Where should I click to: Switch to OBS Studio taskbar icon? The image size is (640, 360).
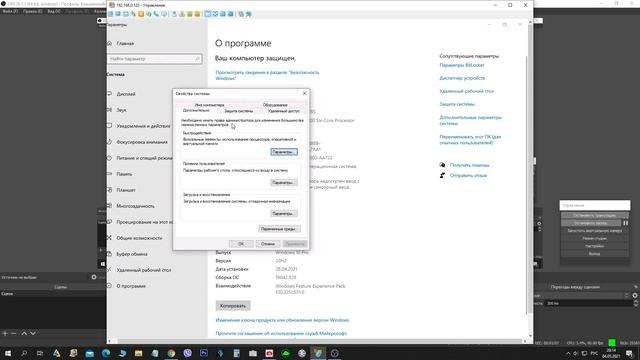(x=334, y=353)
